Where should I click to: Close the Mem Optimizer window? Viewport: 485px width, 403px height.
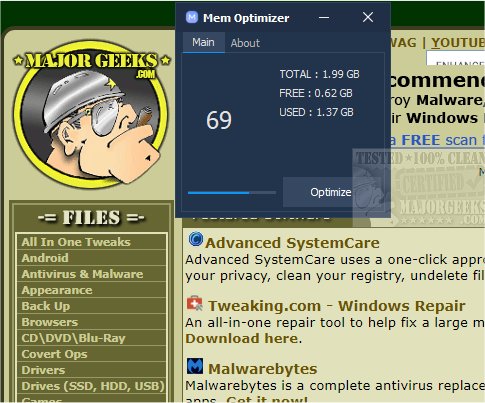coord(368,17)
